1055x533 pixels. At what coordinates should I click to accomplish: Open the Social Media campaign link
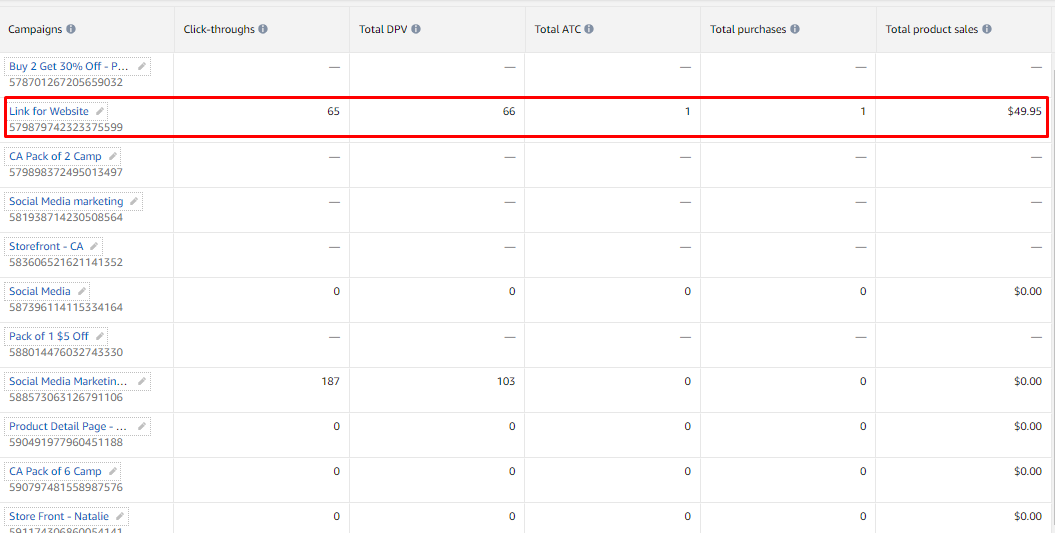(x=40, y=291)
